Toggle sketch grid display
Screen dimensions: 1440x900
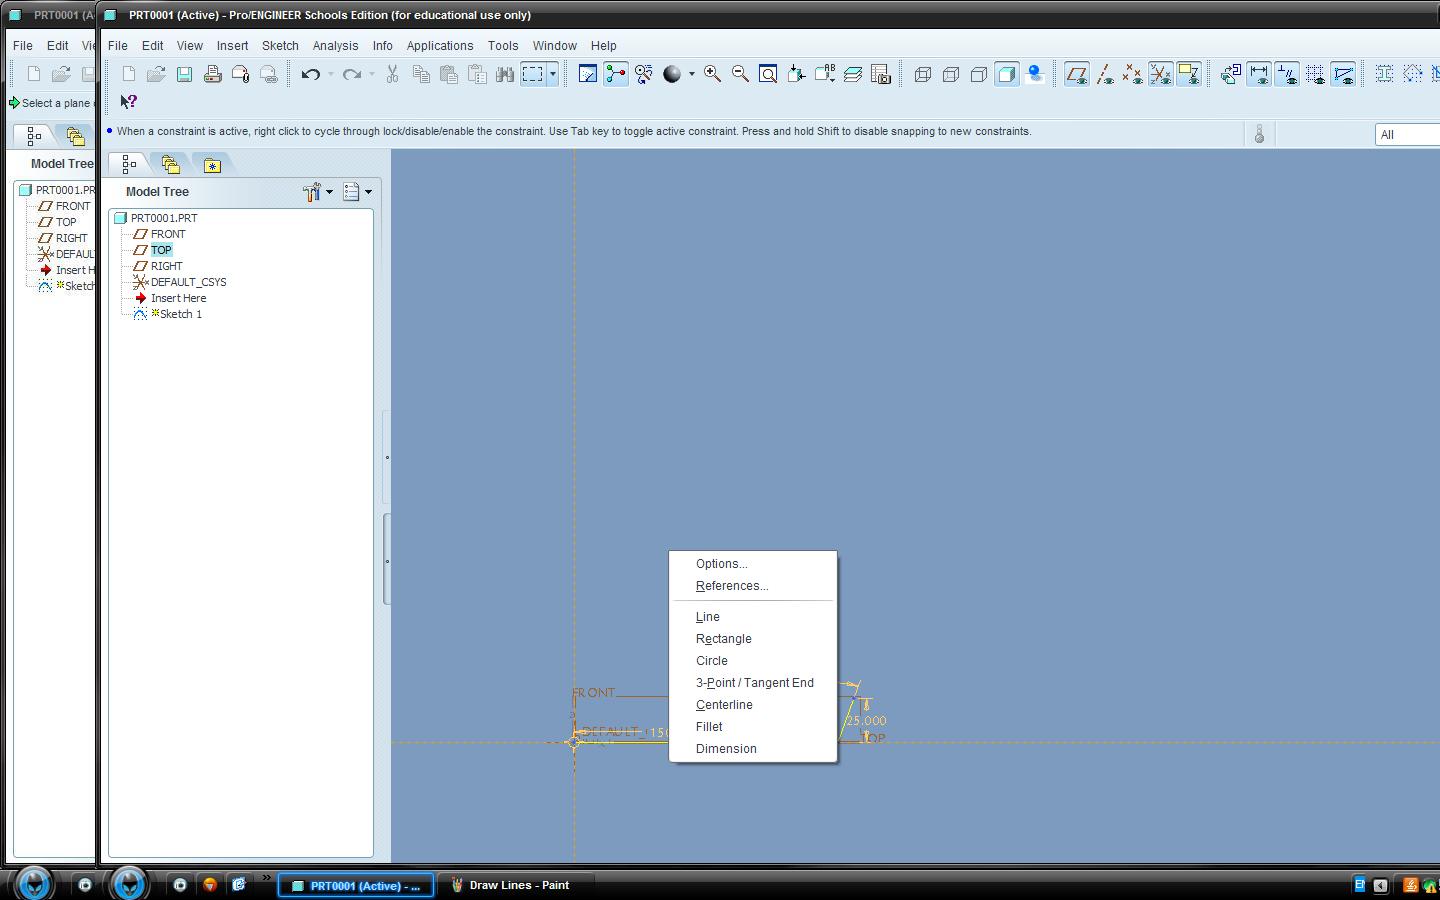click(1315, 74)
